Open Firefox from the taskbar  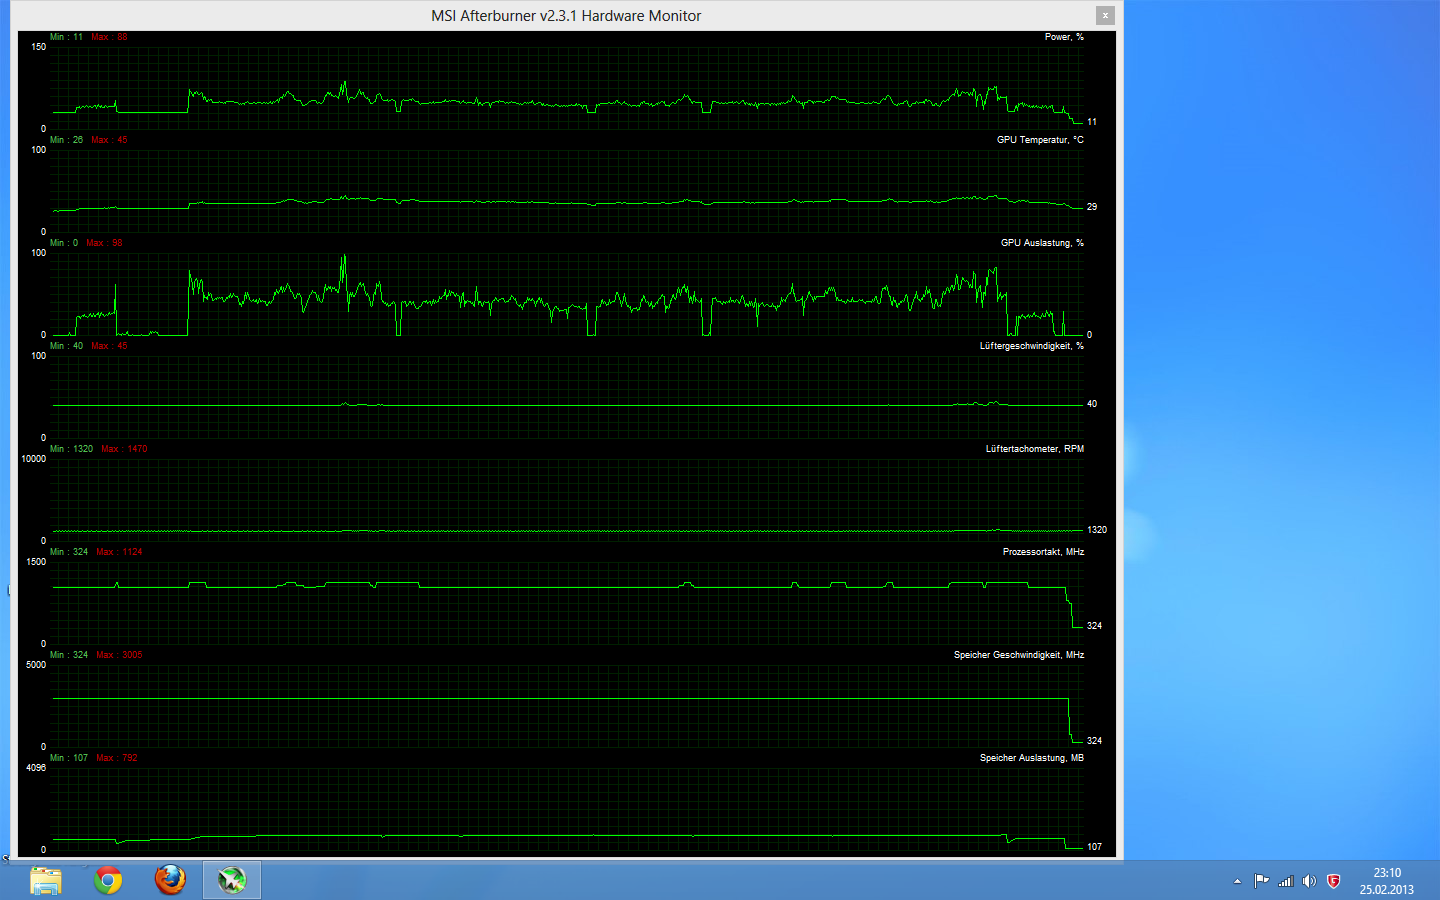[170, 880]
